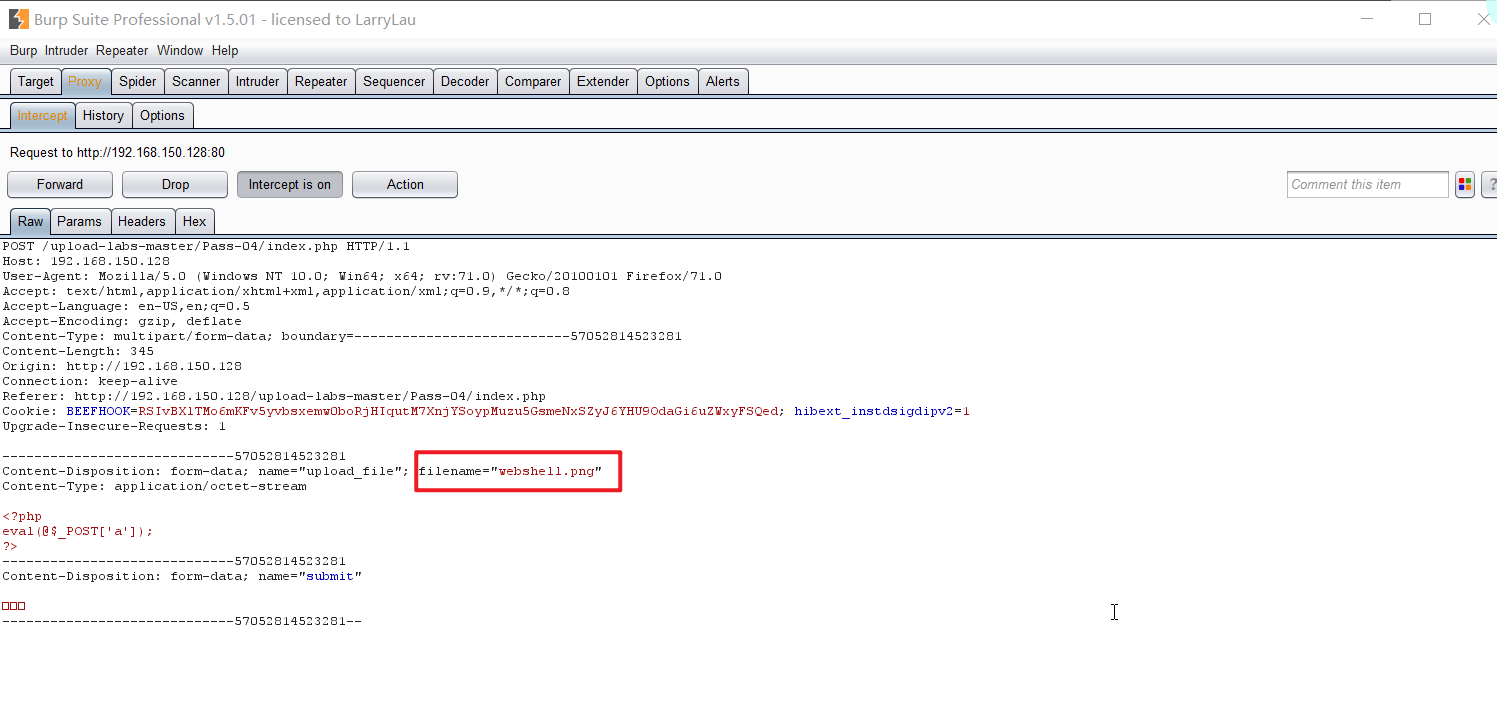Click the final multipart boundary line

pyautogui.click(x=182, y=621)
